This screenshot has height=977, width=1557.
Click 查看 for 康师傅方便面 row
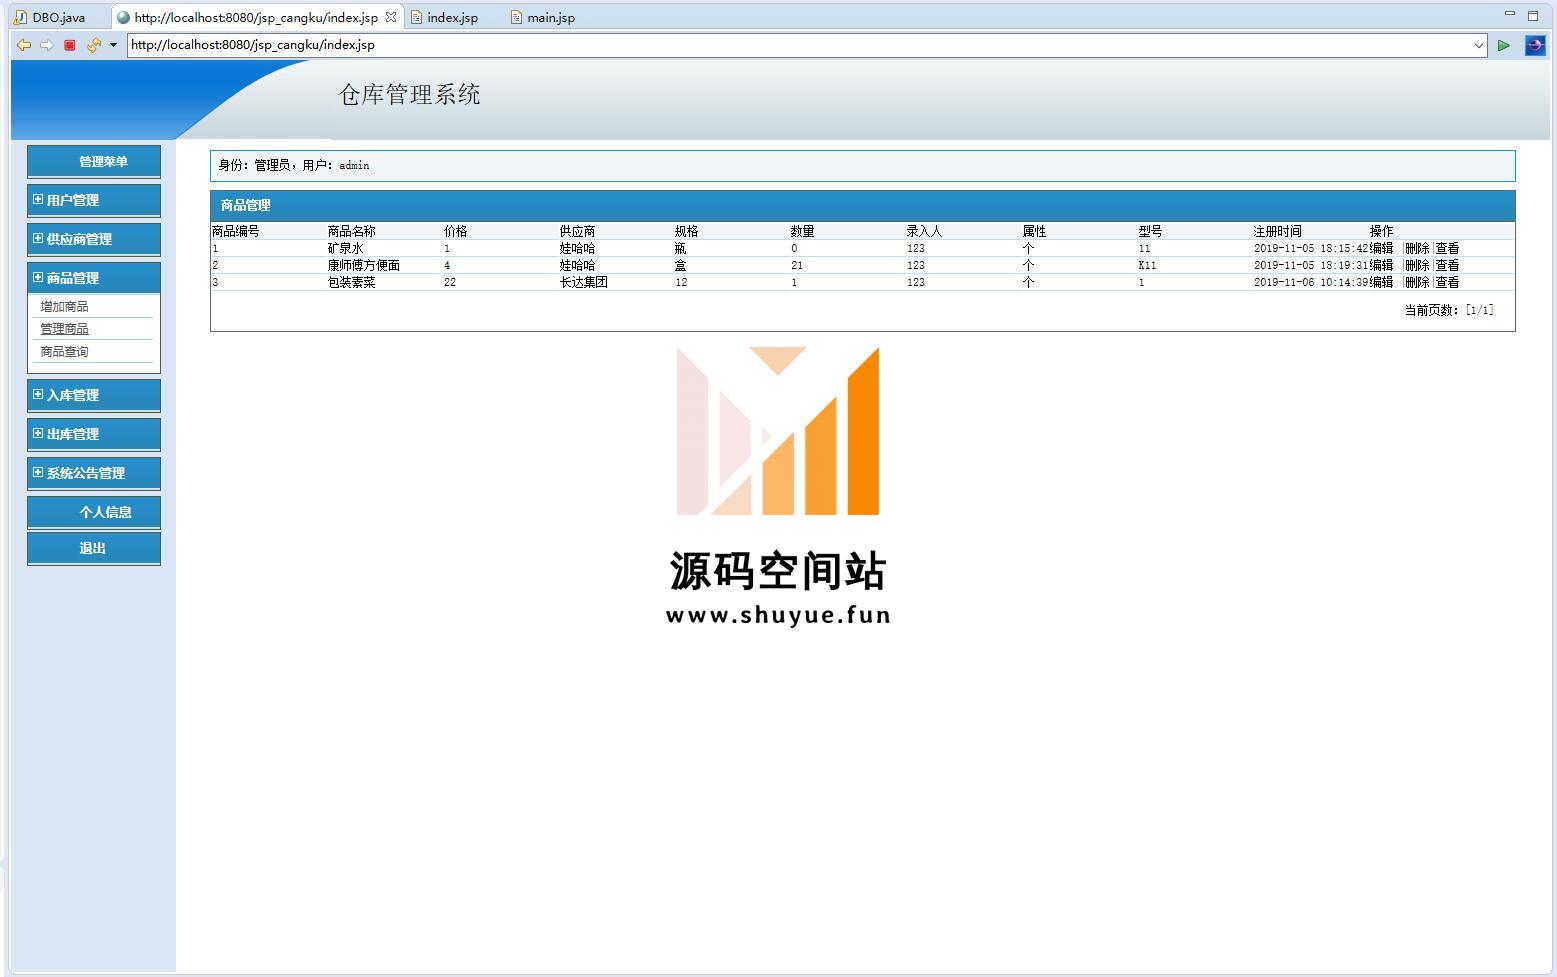[x=1447, y=265]
